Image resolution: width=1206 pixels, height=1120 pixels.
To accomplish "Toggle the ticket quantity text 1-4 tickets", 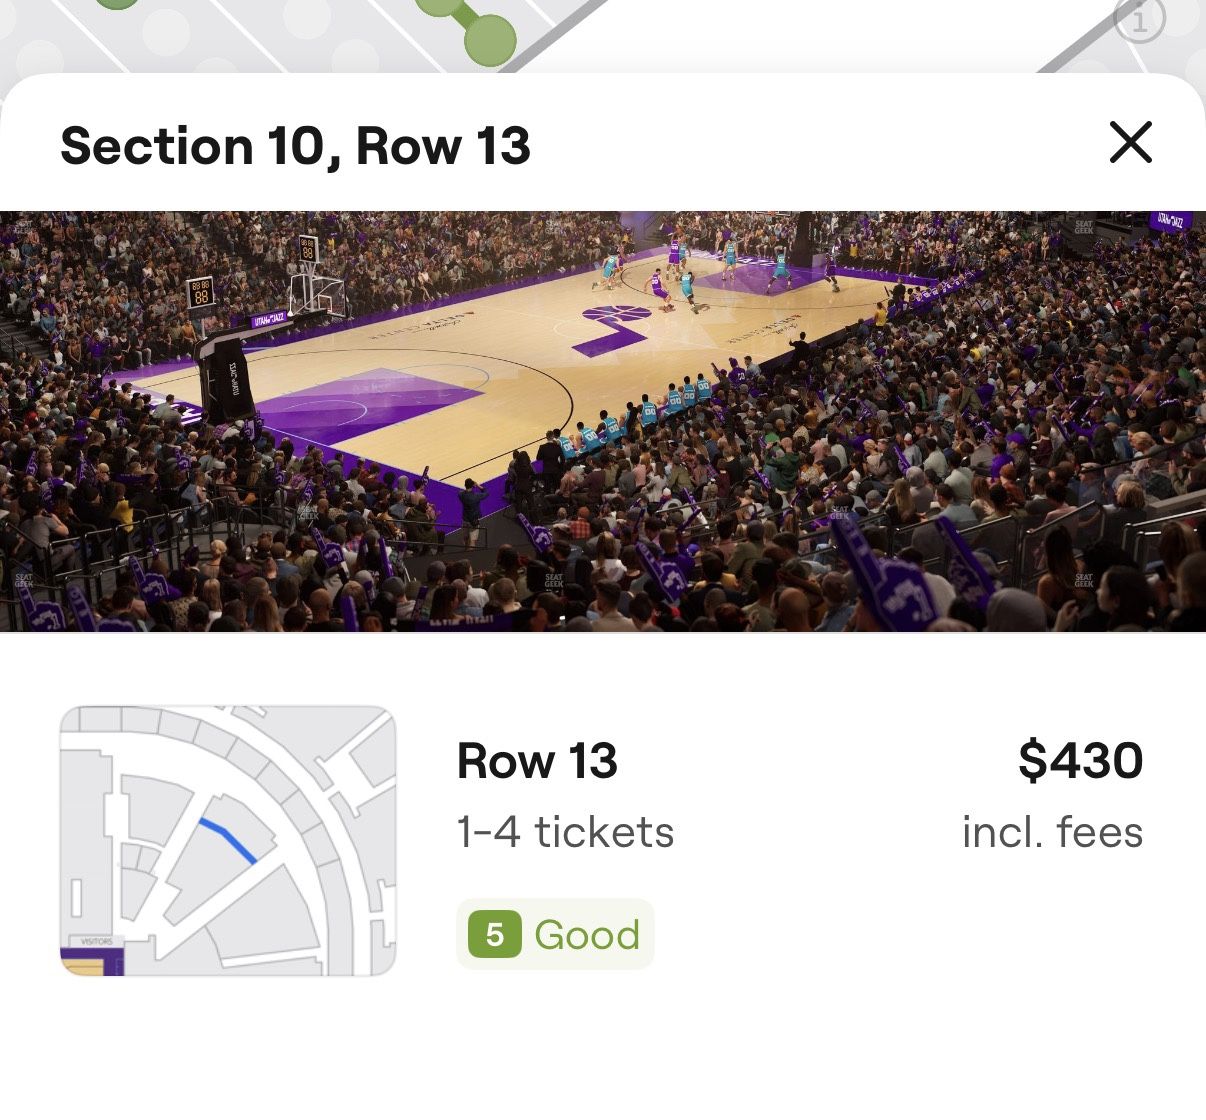I will click(x=564, y=831).
